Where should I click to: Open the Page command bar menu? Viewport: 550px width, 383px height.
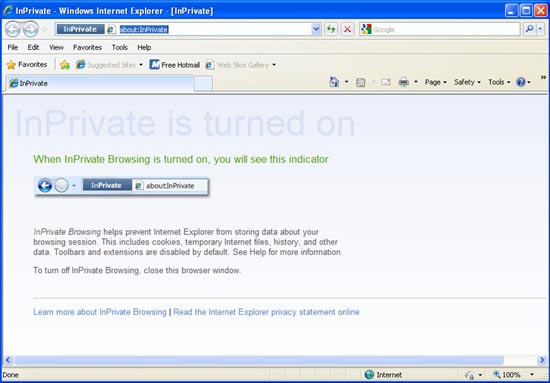point(435,82)
